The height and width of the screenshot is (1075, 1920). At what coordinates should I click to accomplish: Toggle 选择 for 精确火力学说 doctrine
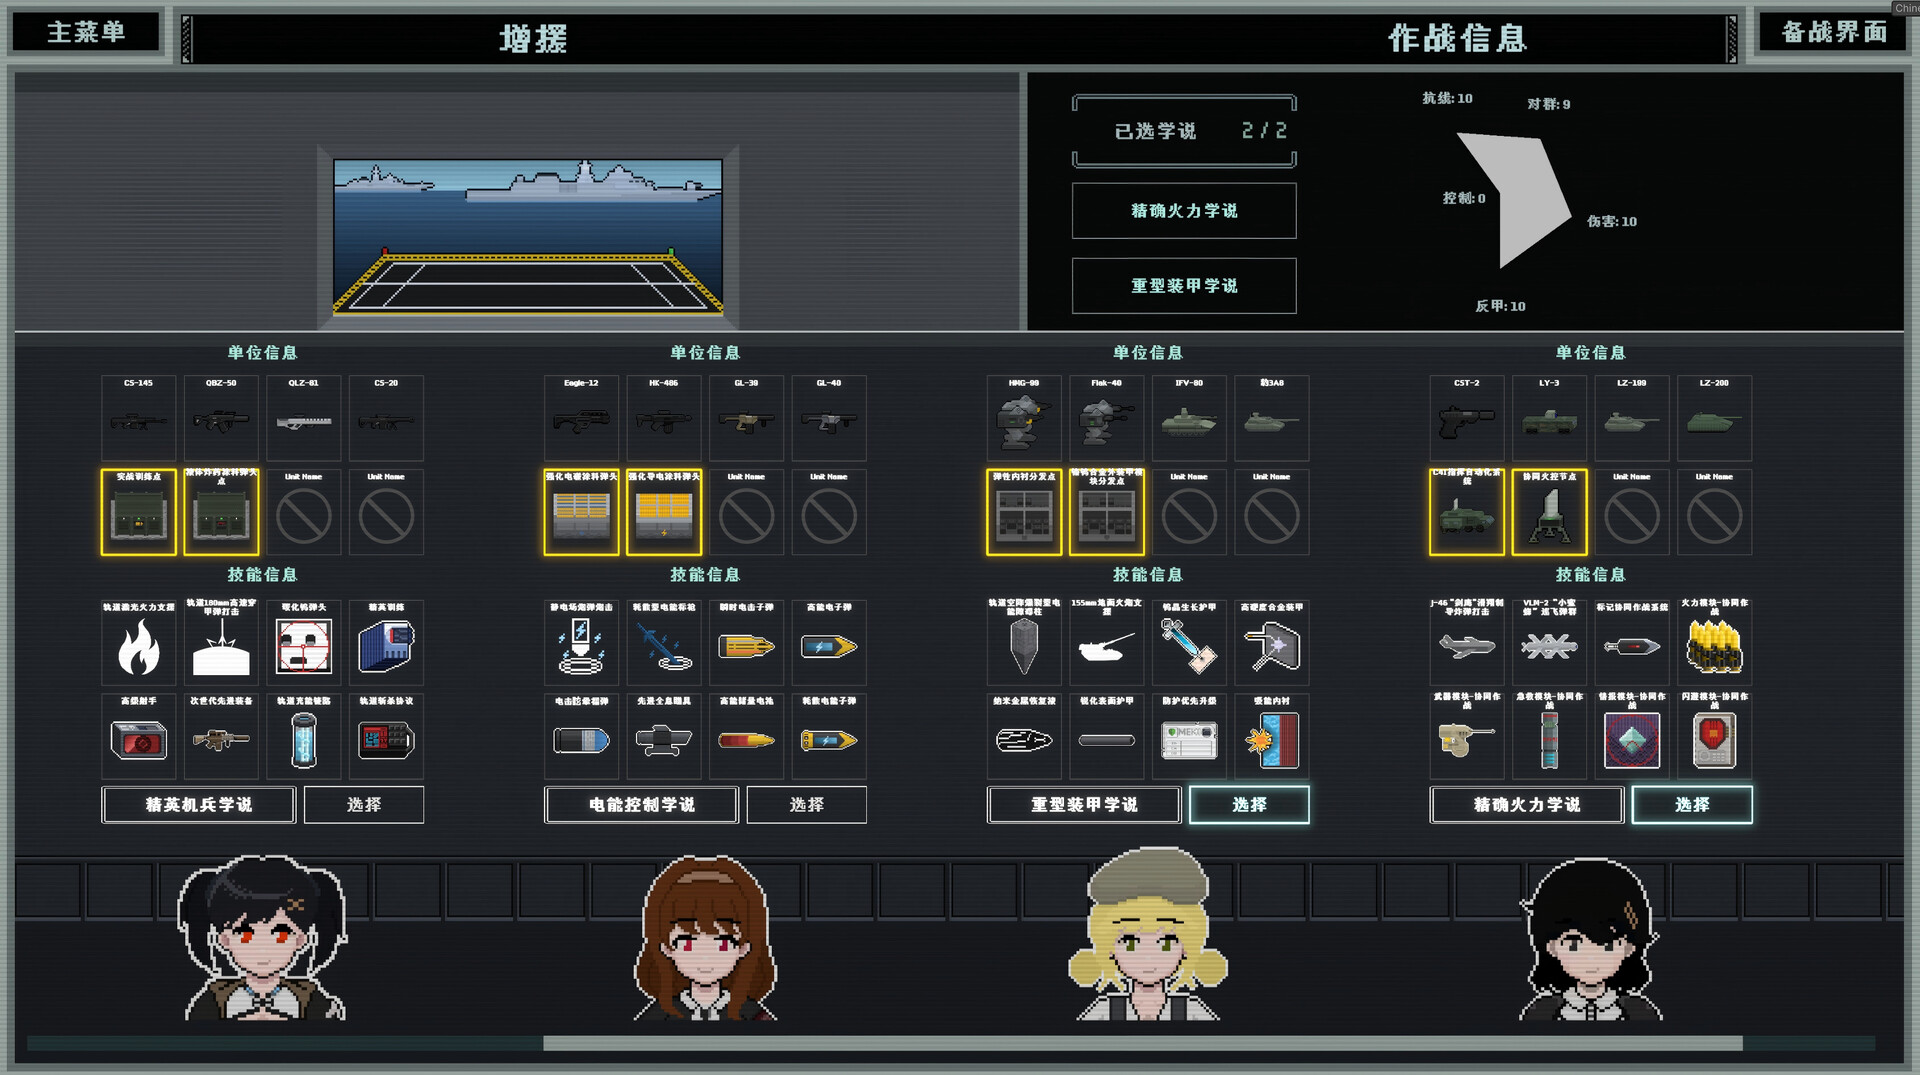(1692, 805)
